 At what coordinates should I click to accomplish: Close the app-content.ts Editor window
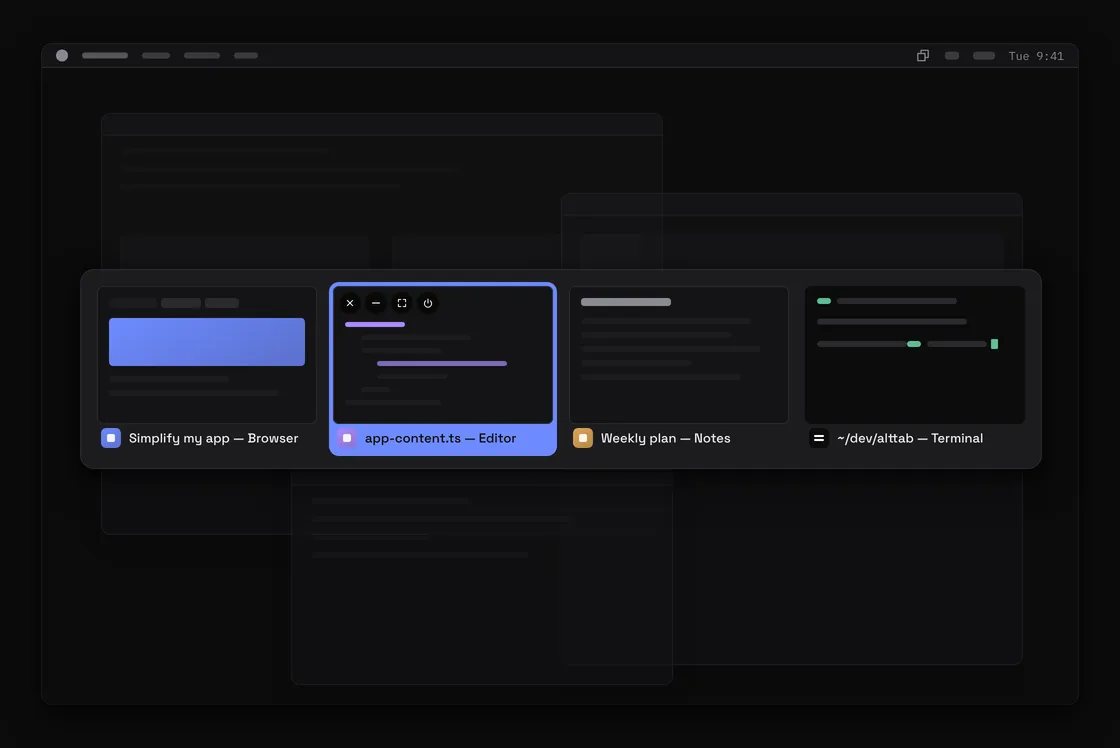point(350,303)
